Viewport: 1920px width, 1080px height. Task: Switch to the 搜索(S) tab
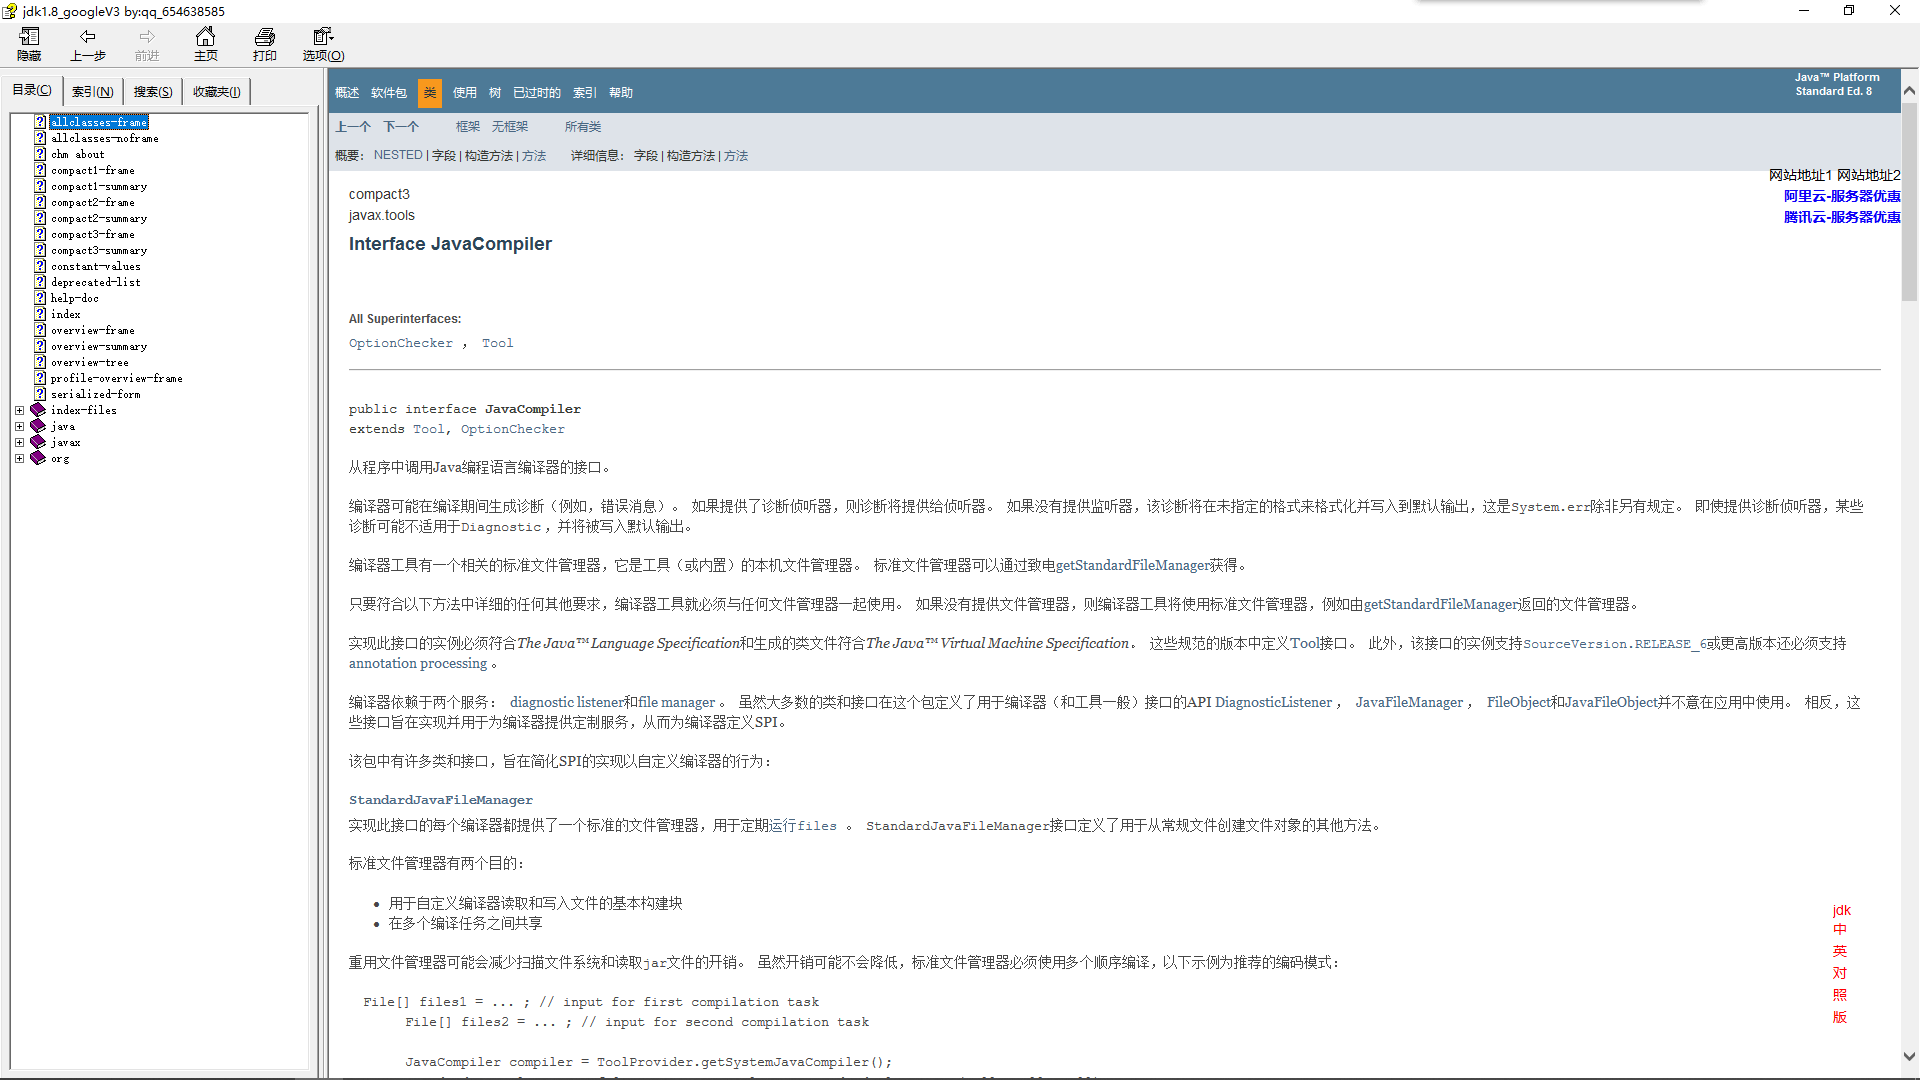point(153,91)
